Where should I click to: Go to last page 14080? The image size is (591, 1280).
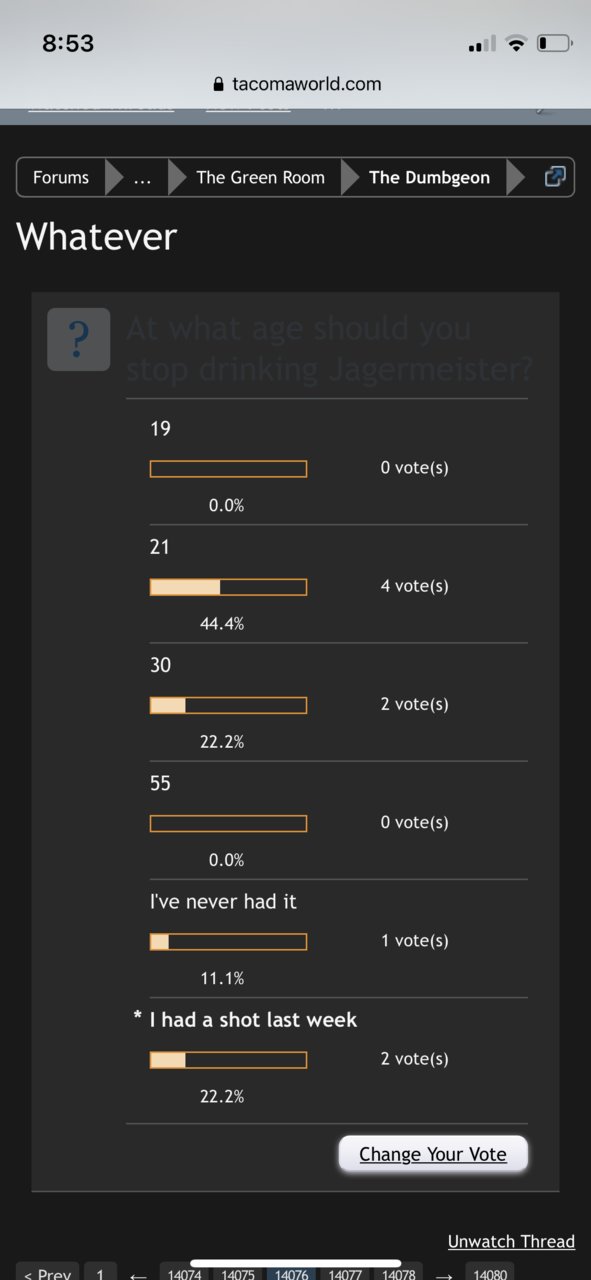[x=490, y=1274]
